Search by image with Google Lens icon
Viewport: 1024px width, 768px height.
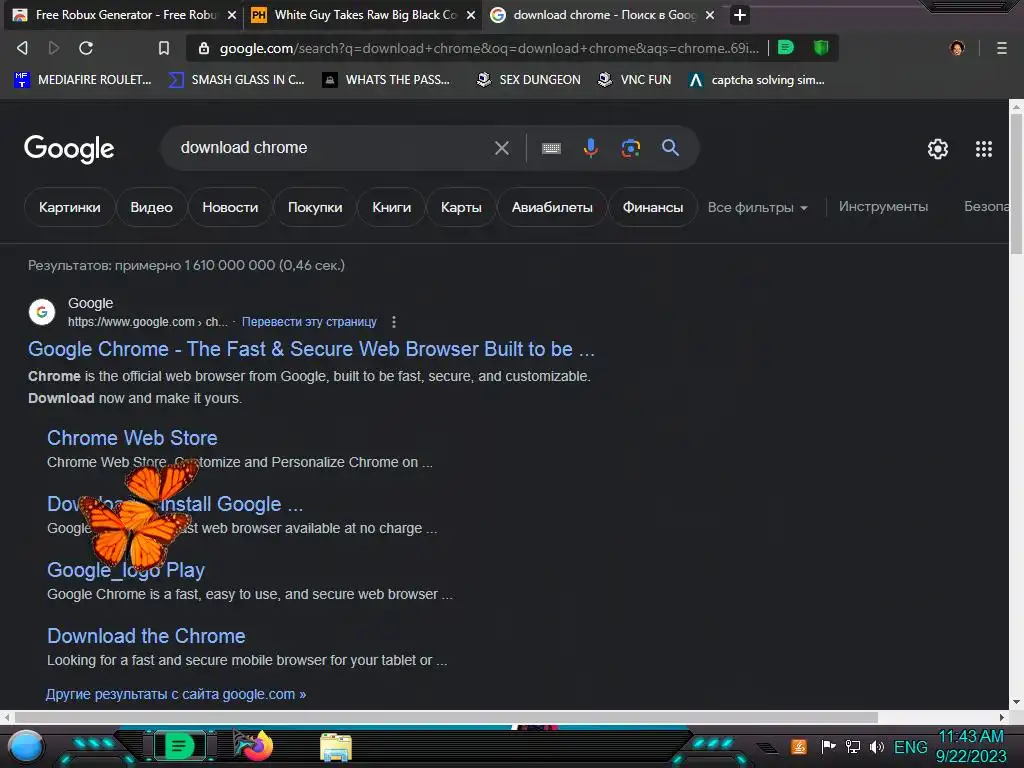[x=630, y=148]
